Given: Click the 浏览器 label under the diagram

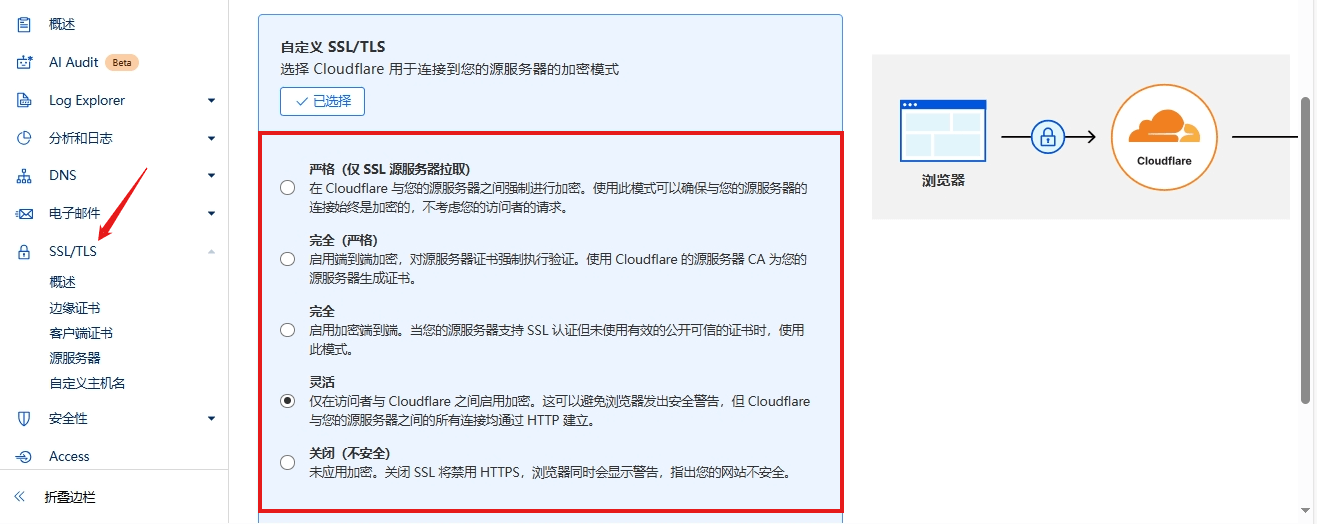Looking at the screenshot, I should coord(943,181).
